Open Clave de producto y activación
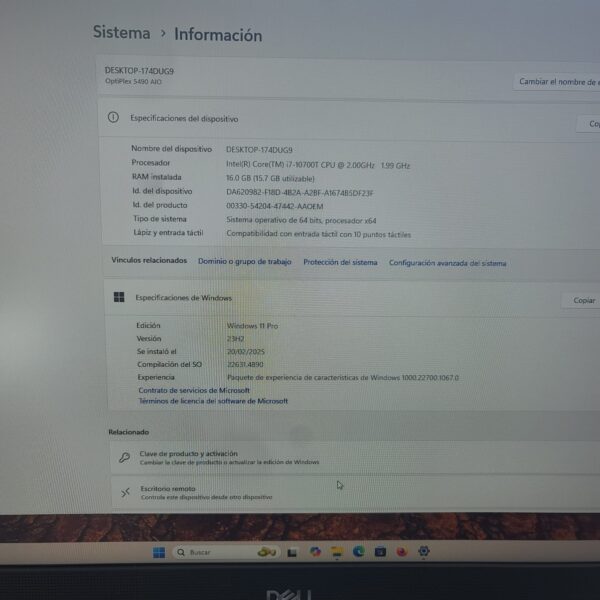 (355, 458)
